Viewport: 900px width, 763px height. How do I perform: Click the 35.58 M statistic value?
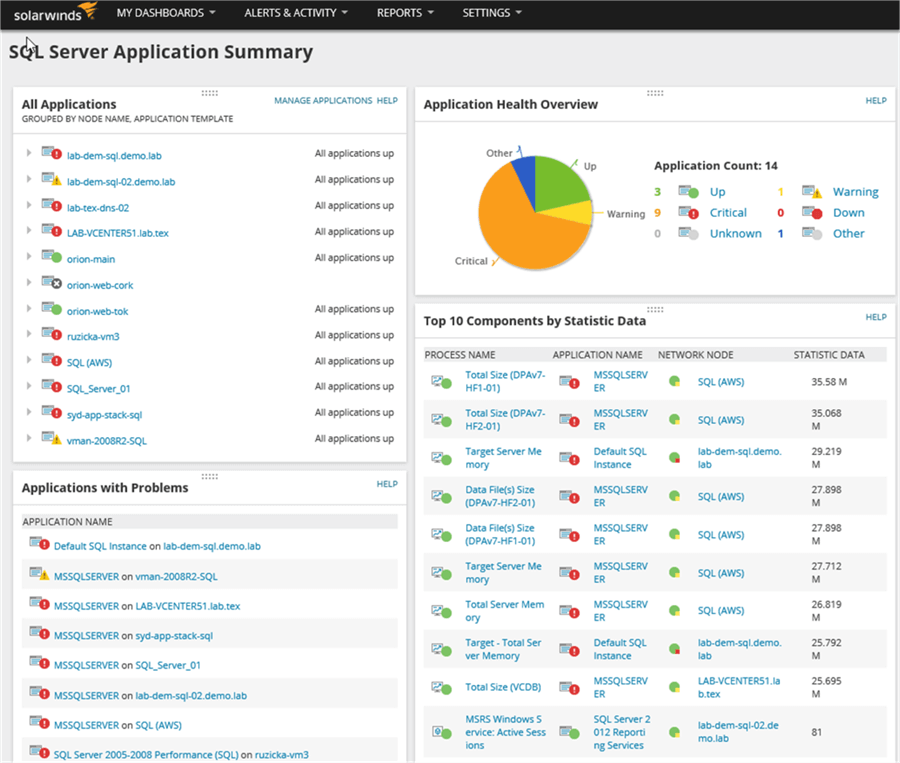click(x=829, y=382)
